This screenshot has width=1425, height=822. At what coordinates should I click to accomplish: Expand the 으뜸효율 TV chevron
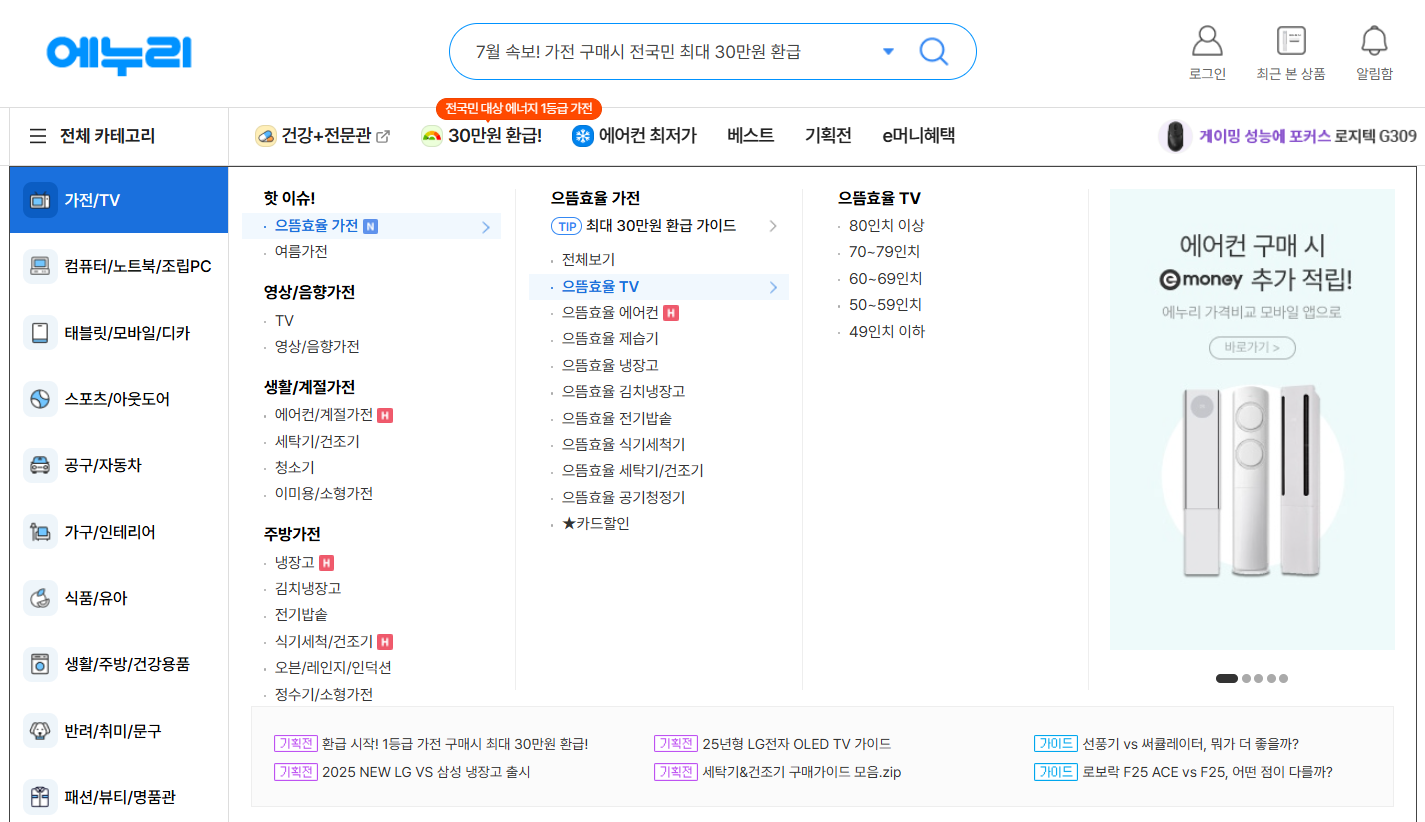[x=771, y=286]
